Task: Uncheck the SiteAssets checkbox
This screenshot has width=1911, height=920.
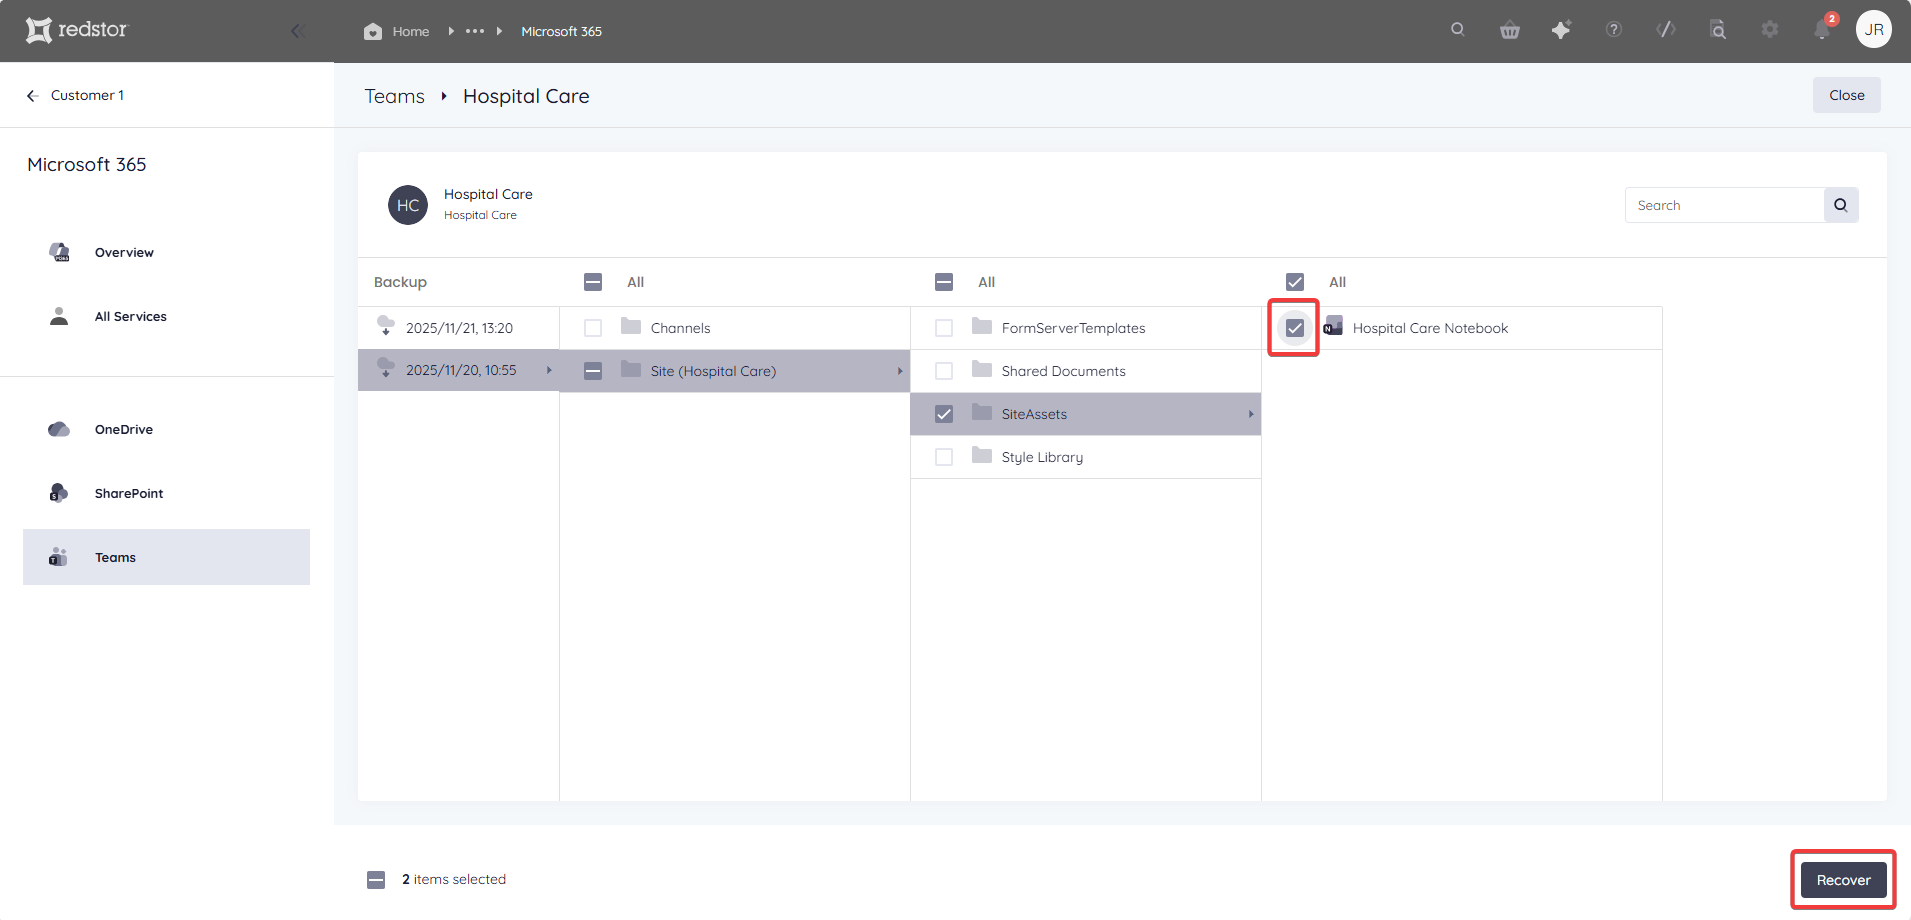Action: click(x=944, y=414)
